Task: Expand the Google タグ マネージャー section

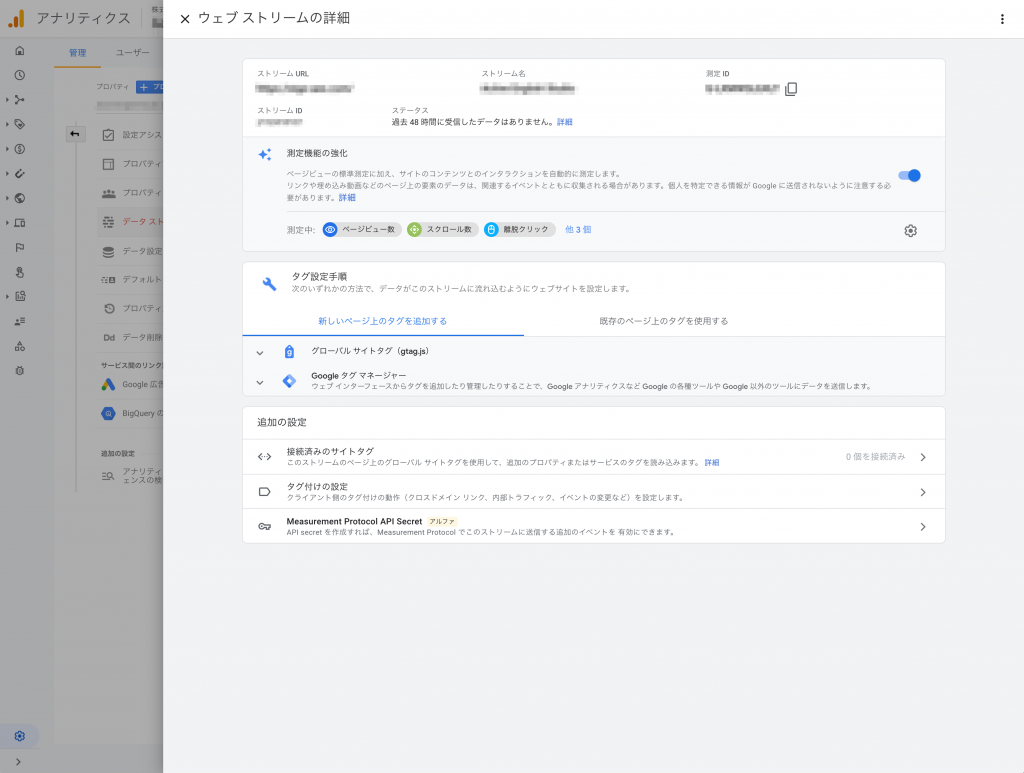Action: point(260,382)
